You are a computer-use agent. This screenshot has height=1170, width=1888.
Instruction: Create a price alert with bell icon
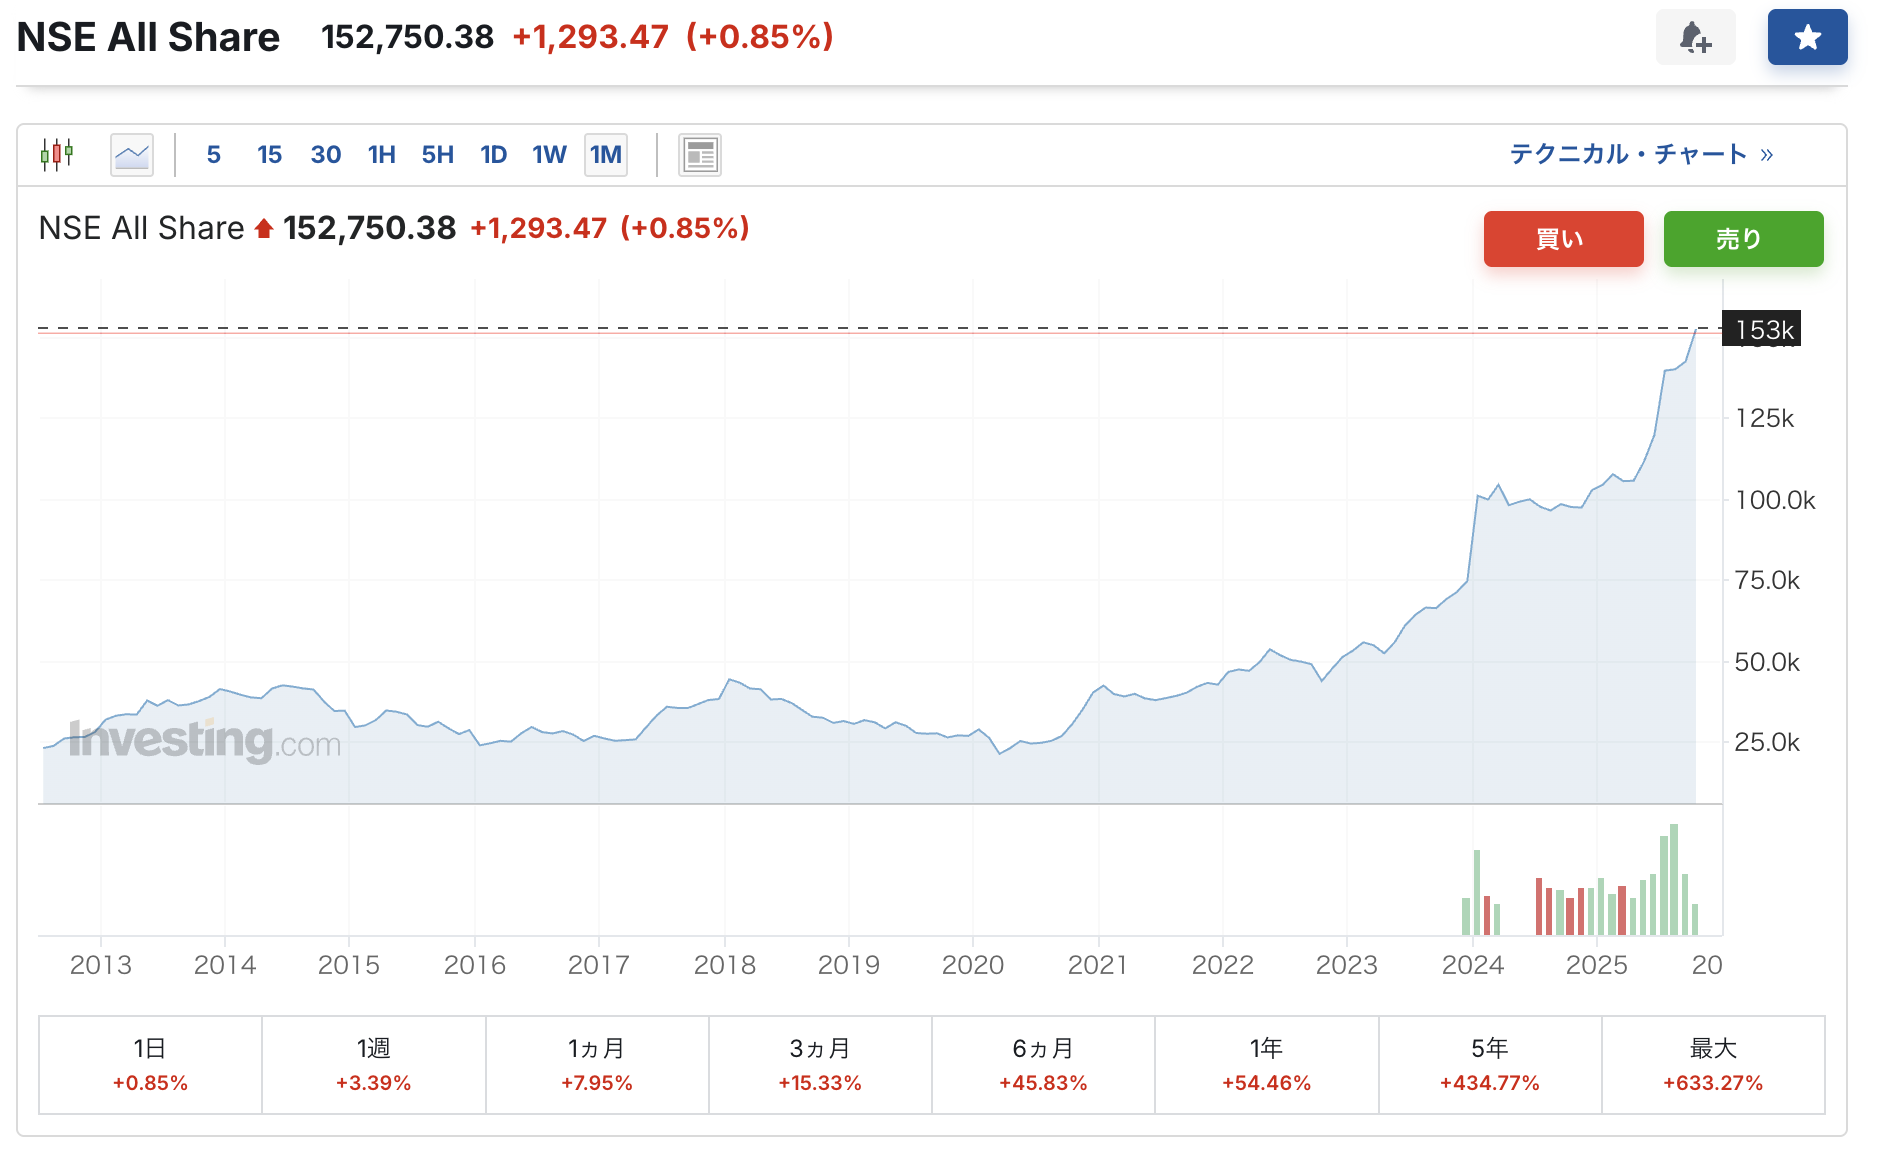[1695, 38]
